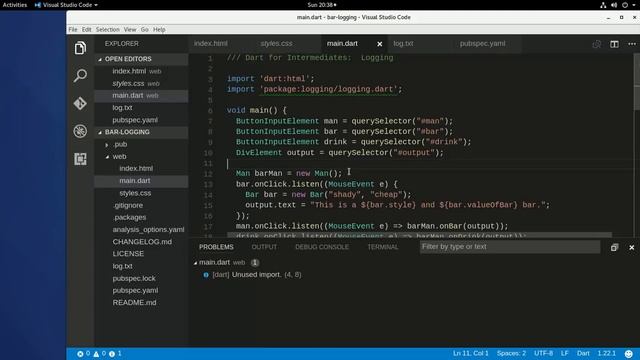Switch to the index.html editor tab

[x=211, y=44]
